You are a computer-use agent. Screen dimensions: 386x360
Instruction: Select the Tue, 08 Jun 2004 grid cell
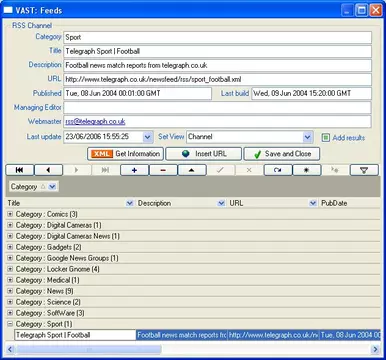click(350, 335)
